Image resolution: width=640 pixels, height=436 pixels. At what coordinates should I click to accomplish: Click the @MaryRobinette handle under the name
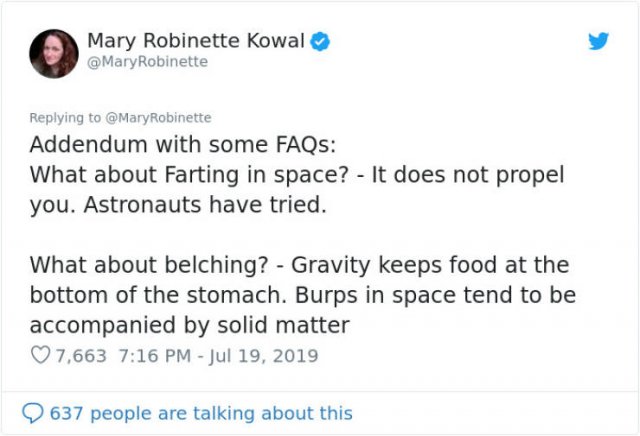[x=148, y=62]
